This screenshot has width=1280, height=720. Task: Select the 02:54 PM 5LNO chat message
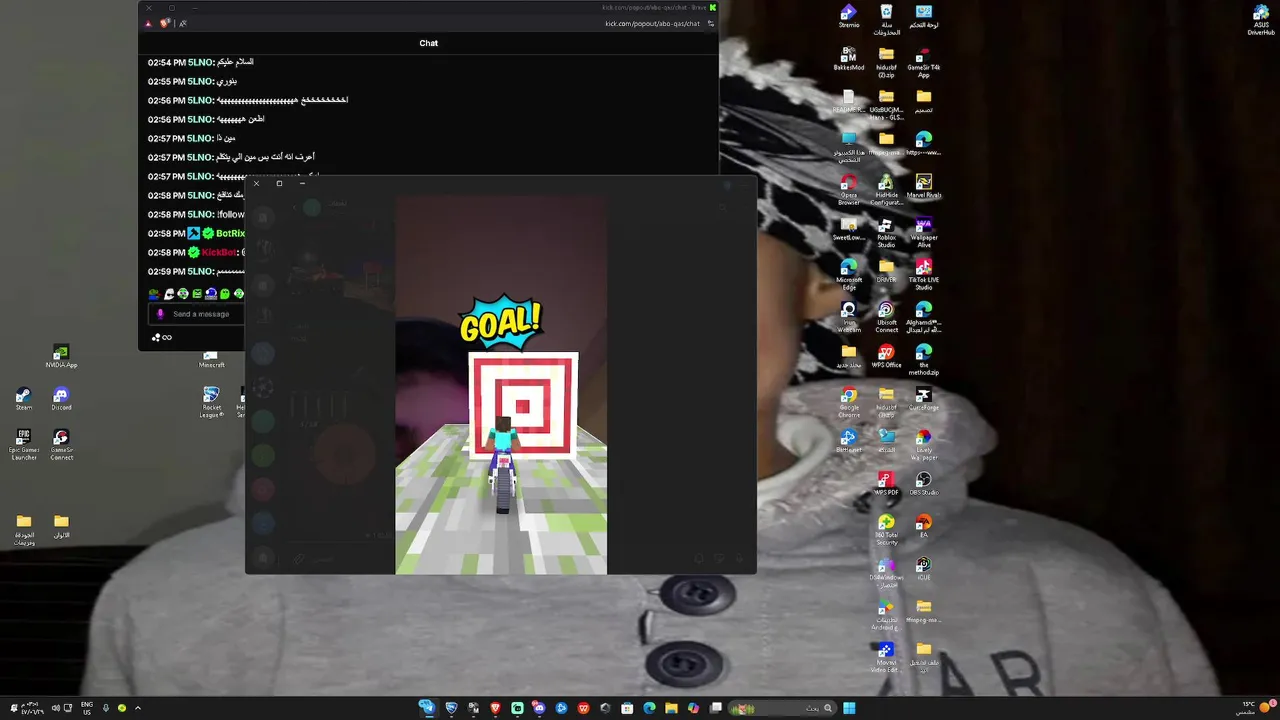coord(201,62)
